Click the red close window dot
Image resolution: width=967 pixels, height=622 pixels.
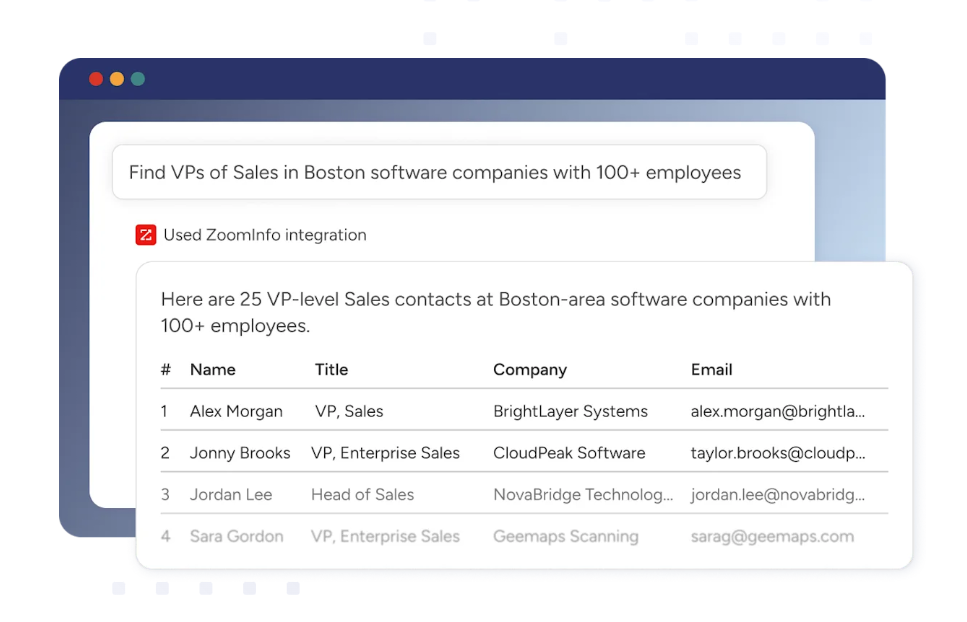point(96,79)
